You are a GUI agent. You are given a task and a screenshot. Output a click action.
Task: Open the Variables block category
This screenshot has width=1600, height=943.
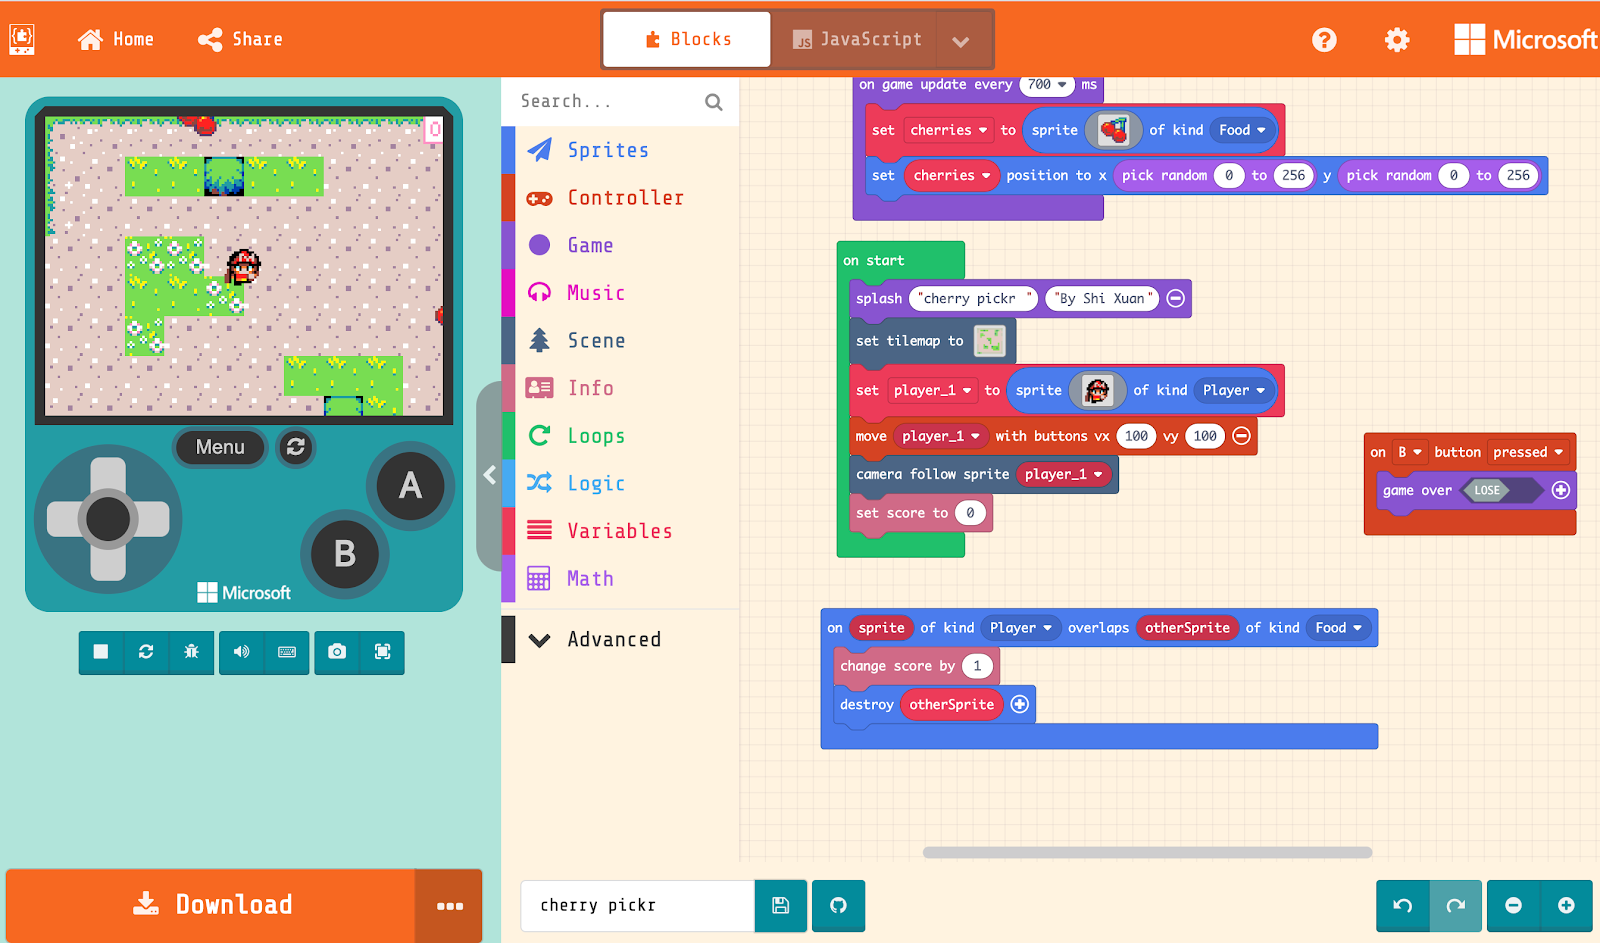coord(620,531)
